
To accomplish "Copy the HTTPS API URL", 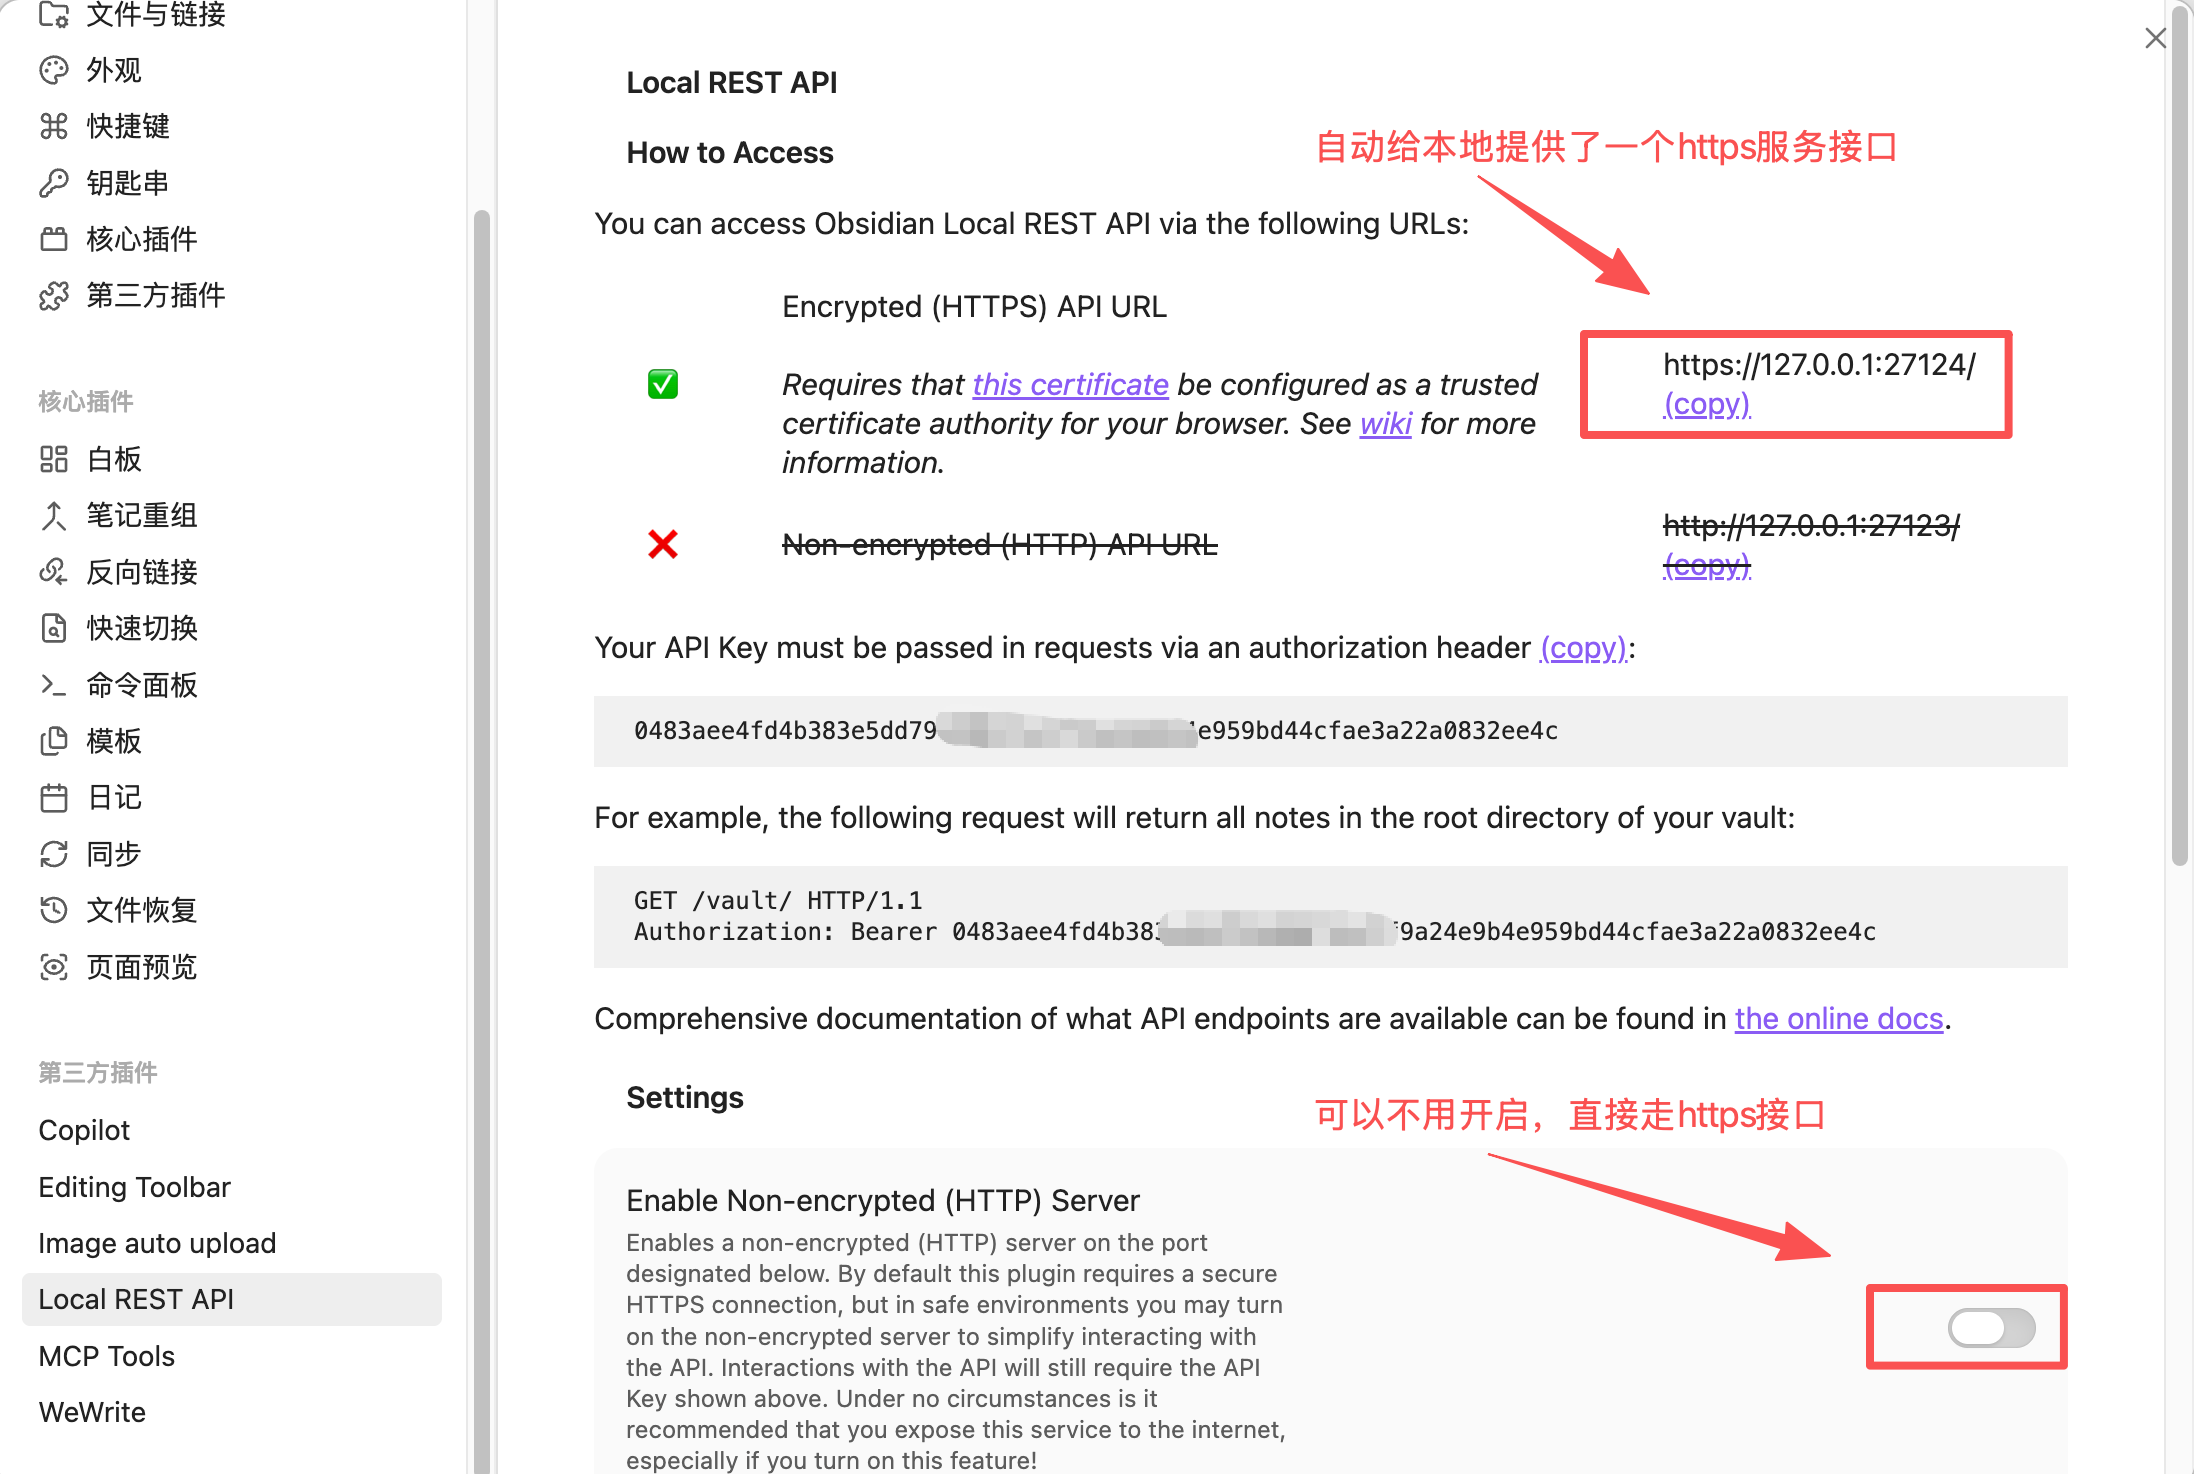I will point(1706,404).
